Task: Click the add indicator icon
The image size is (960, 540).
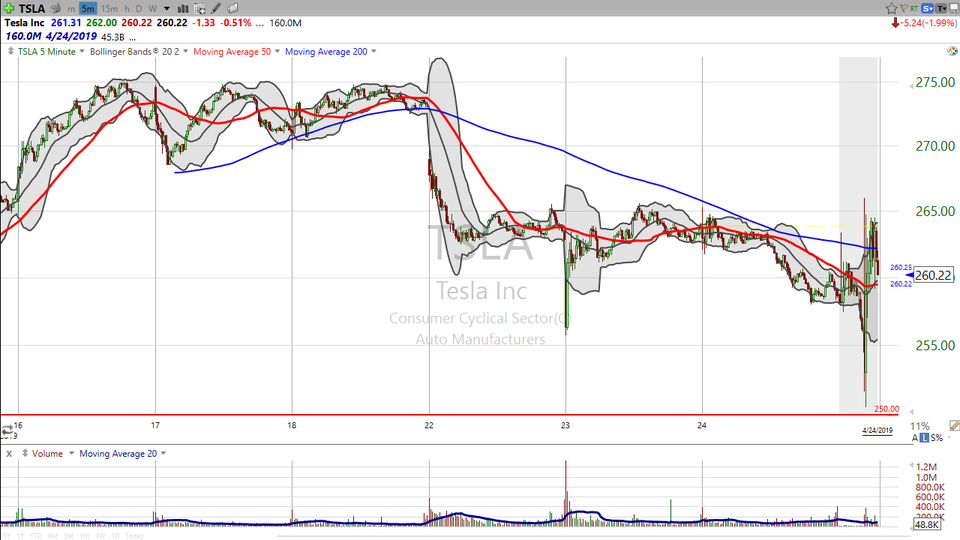Action: pyautogui.click(x=200, y=9)
